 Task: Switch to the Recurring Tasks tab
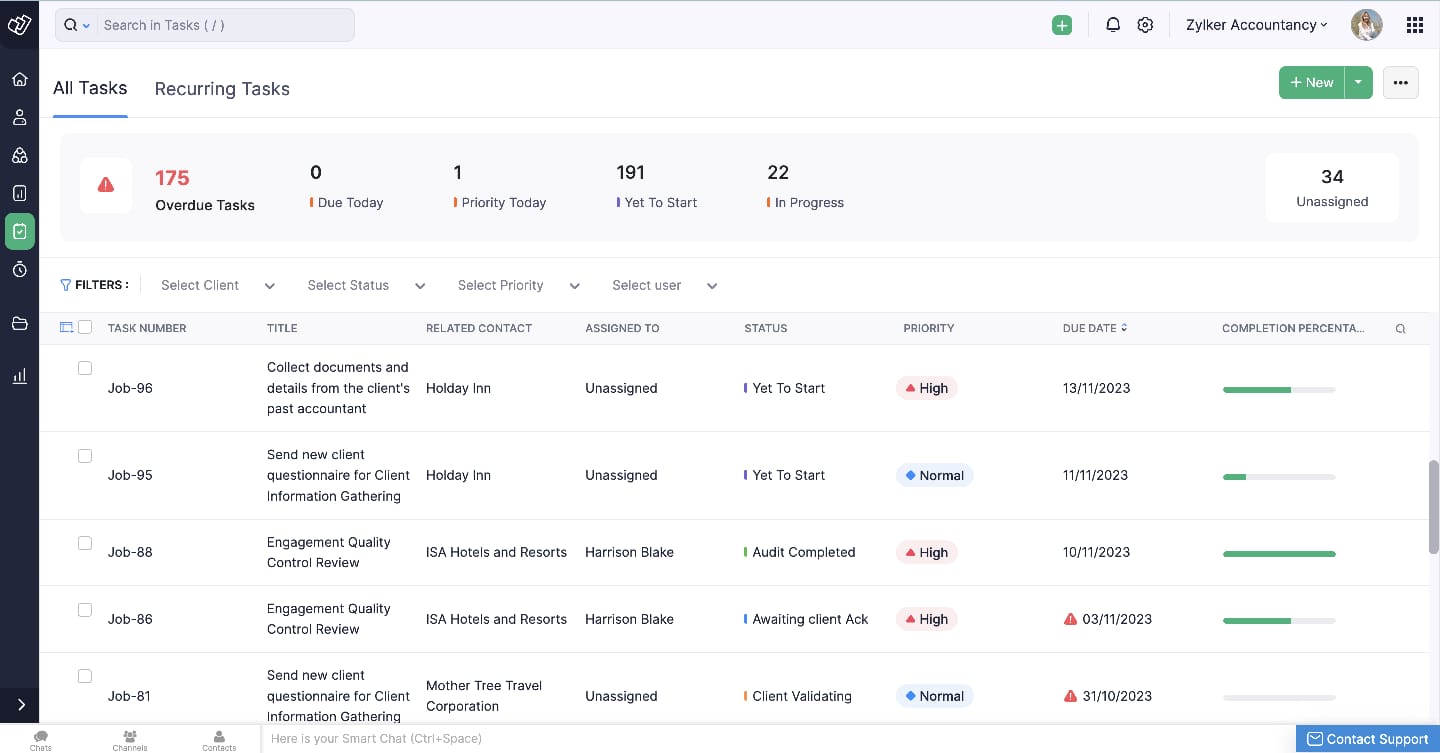(x=221, y=89)
